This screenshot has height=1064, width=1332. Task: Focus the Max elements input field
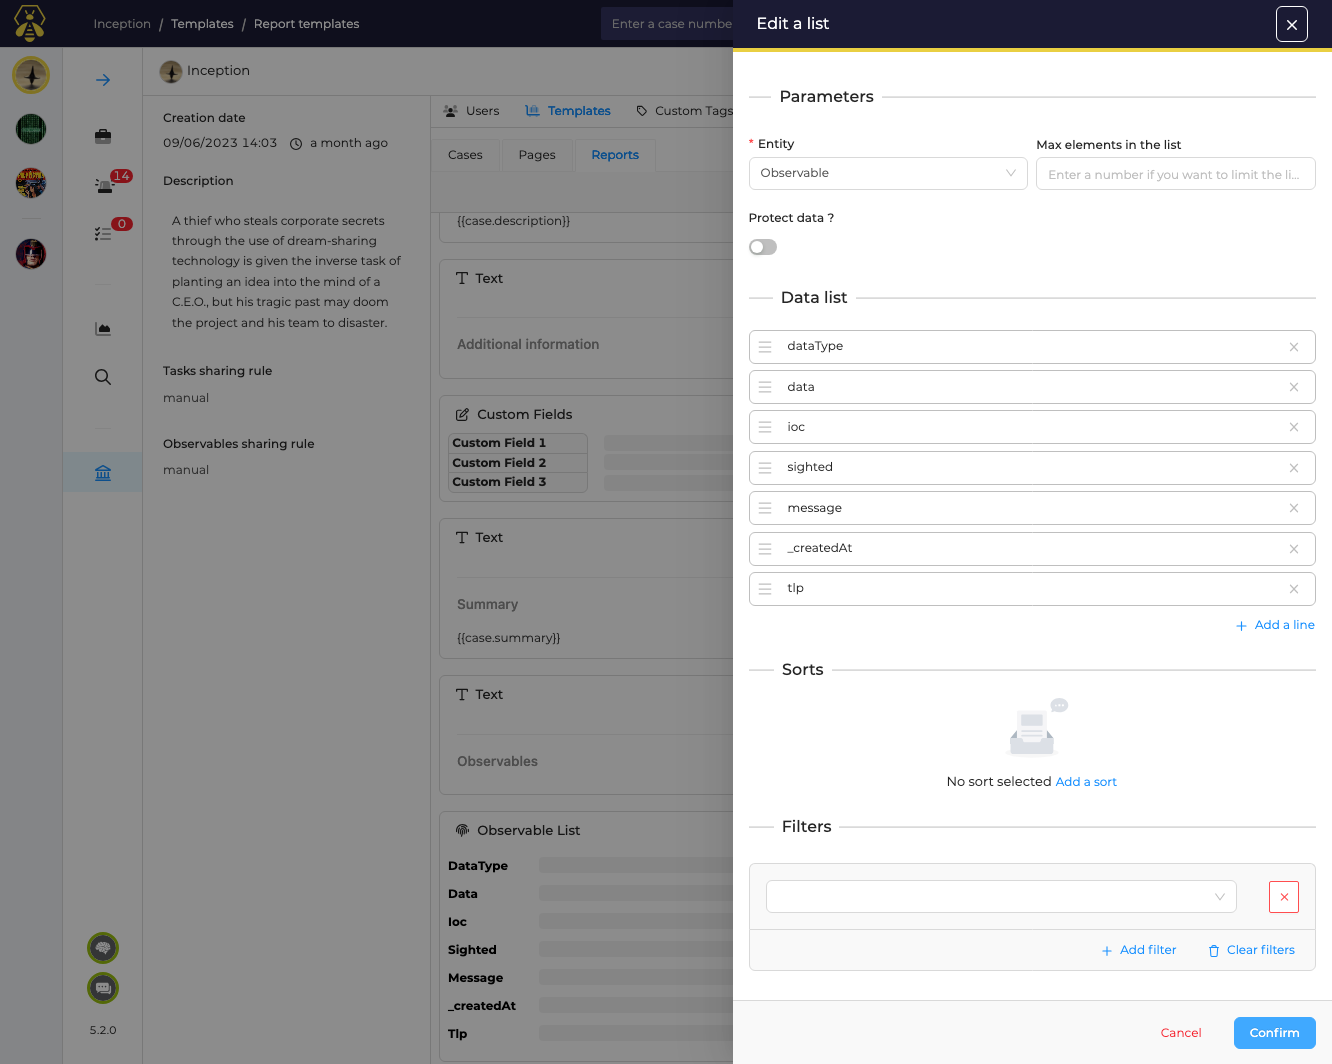[1174, 174]
